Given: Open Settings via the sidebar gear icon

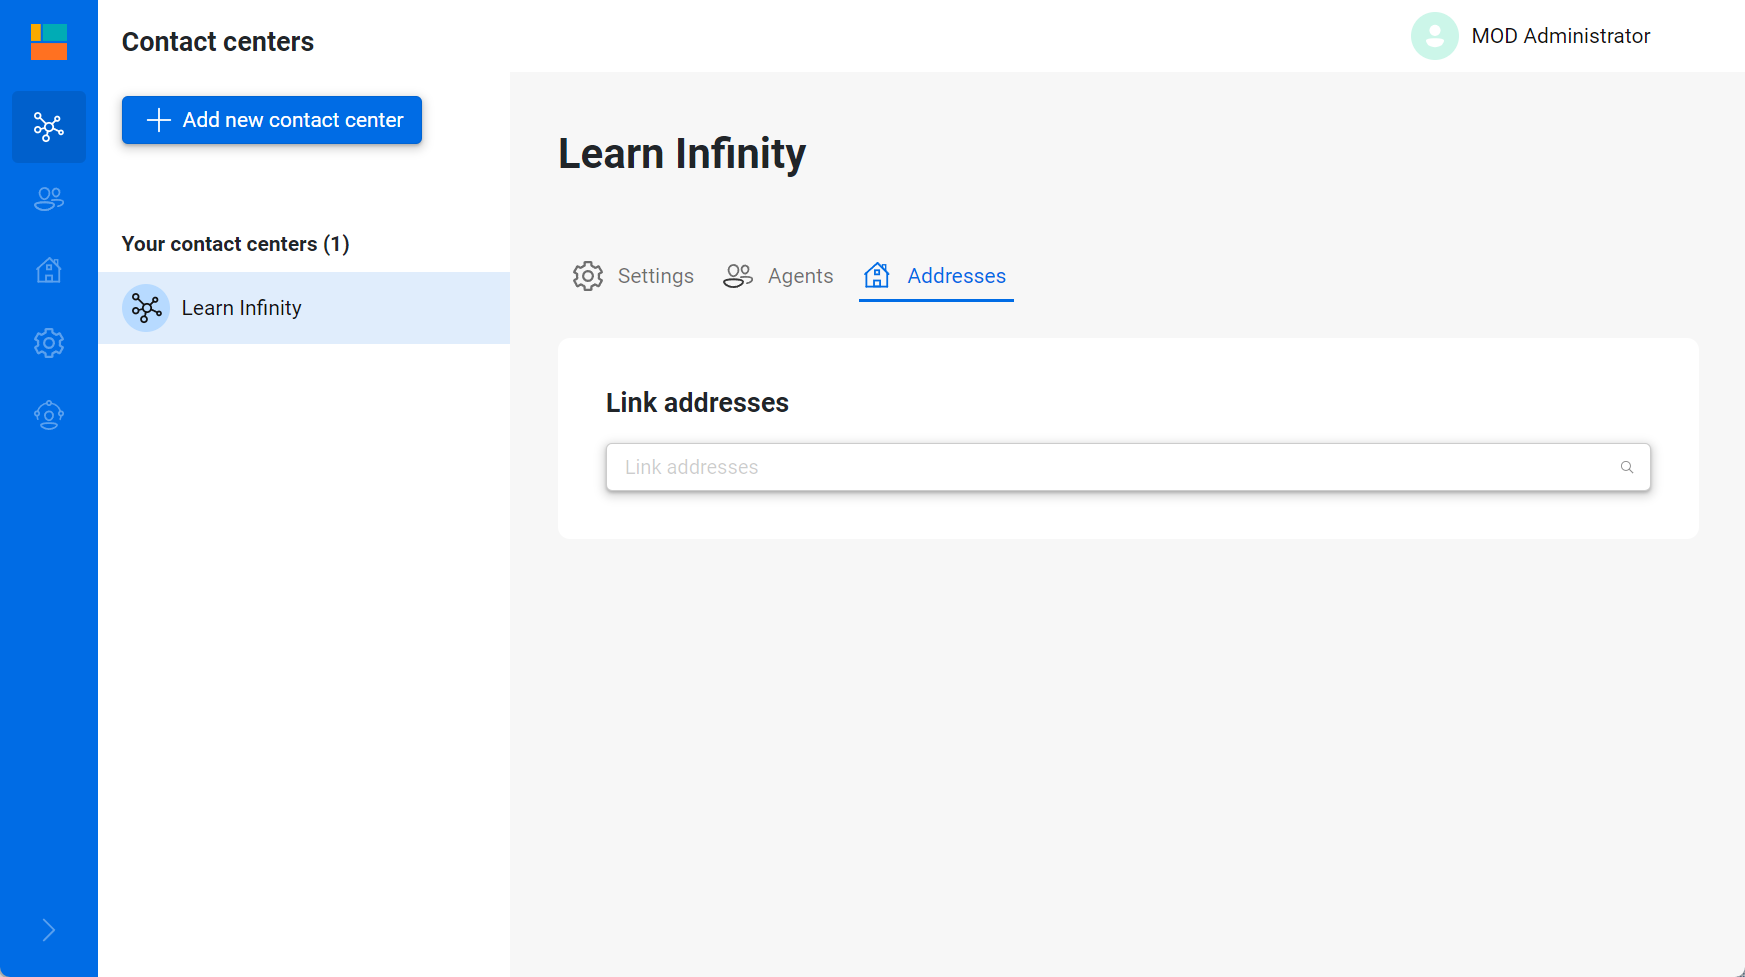Looking at the screenshot, I should pos(49,343).
